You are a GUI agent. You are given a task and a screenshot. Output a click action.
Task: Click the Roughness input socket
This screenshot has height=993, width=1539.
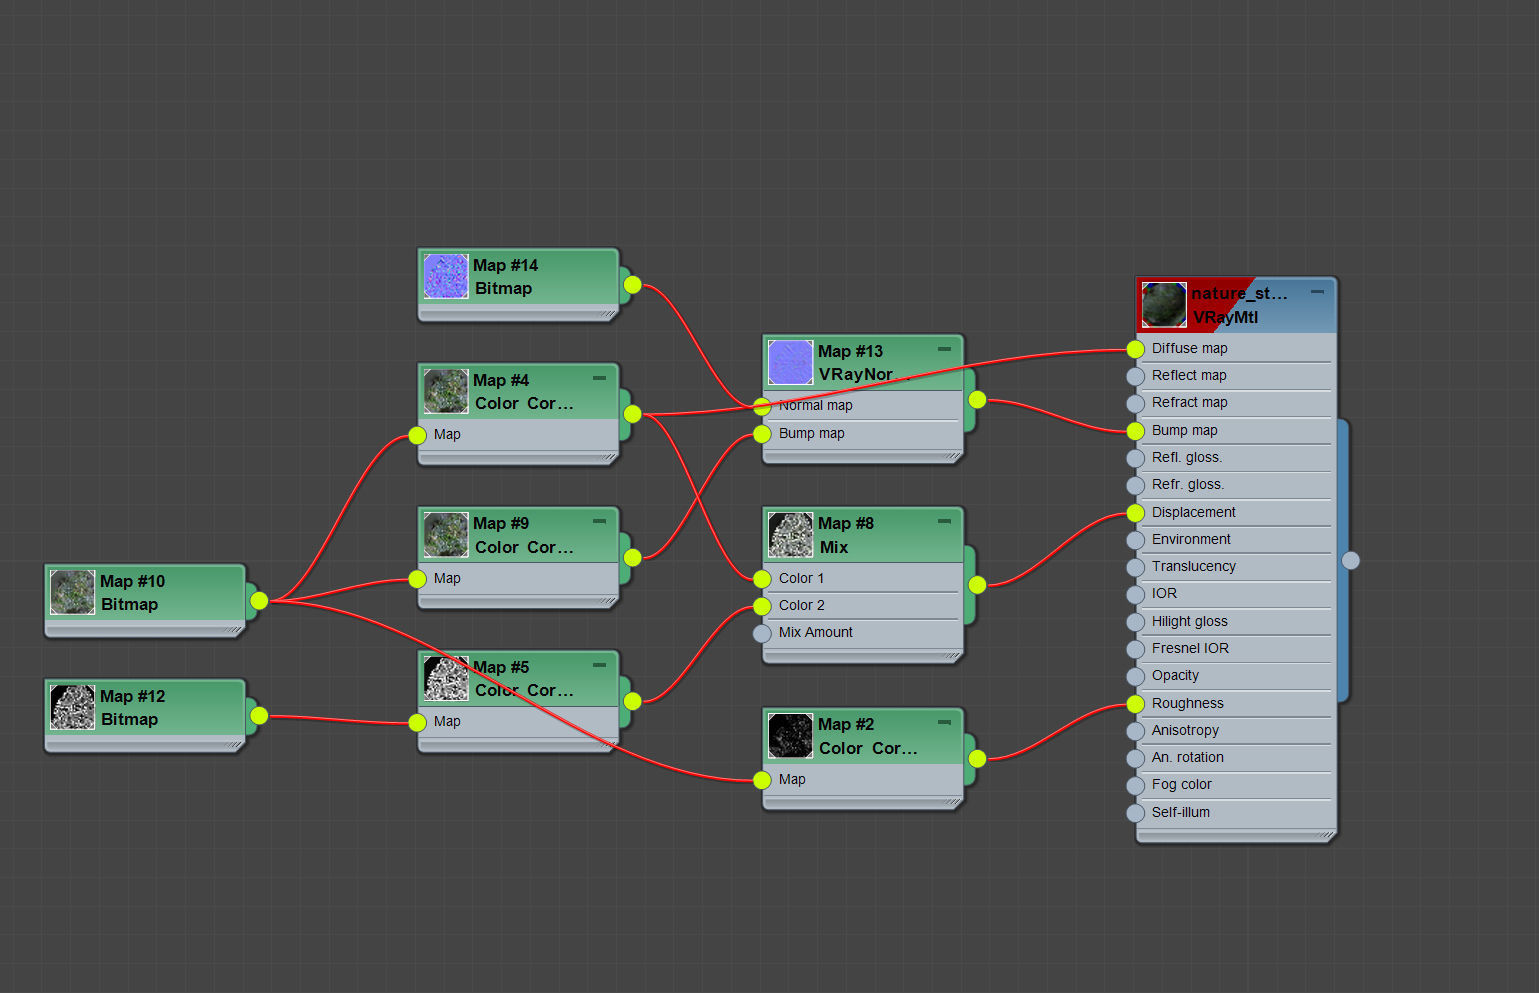tap(1135, 704)
